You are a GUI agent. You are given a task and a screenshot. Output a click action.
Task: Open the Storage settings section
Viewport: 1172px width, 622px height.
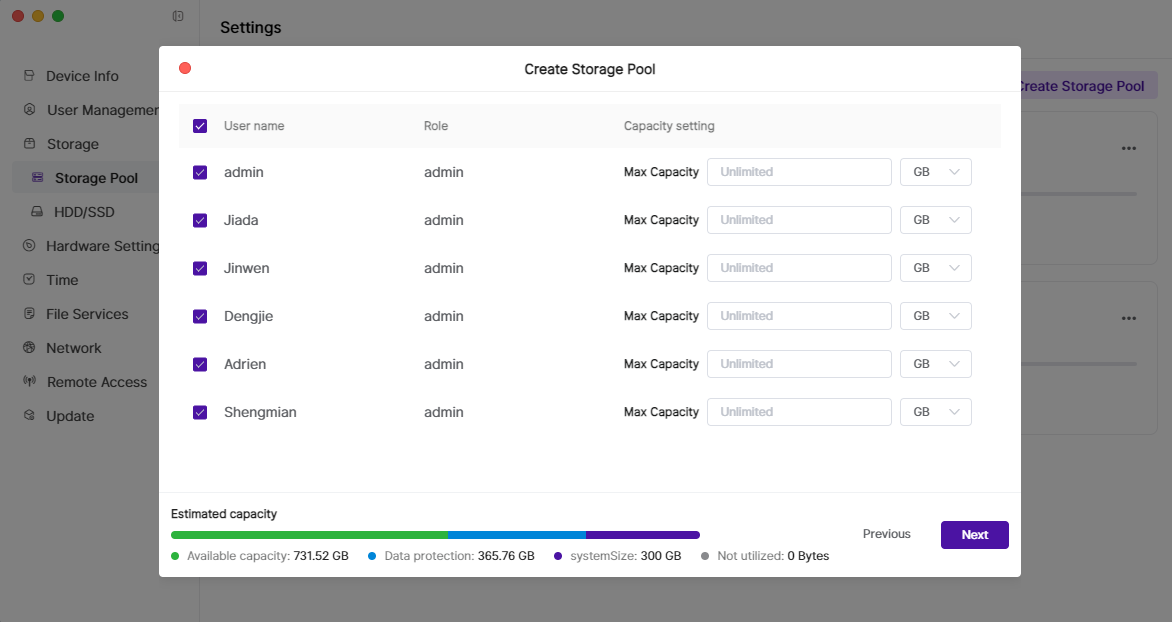(x=73, y=144)
